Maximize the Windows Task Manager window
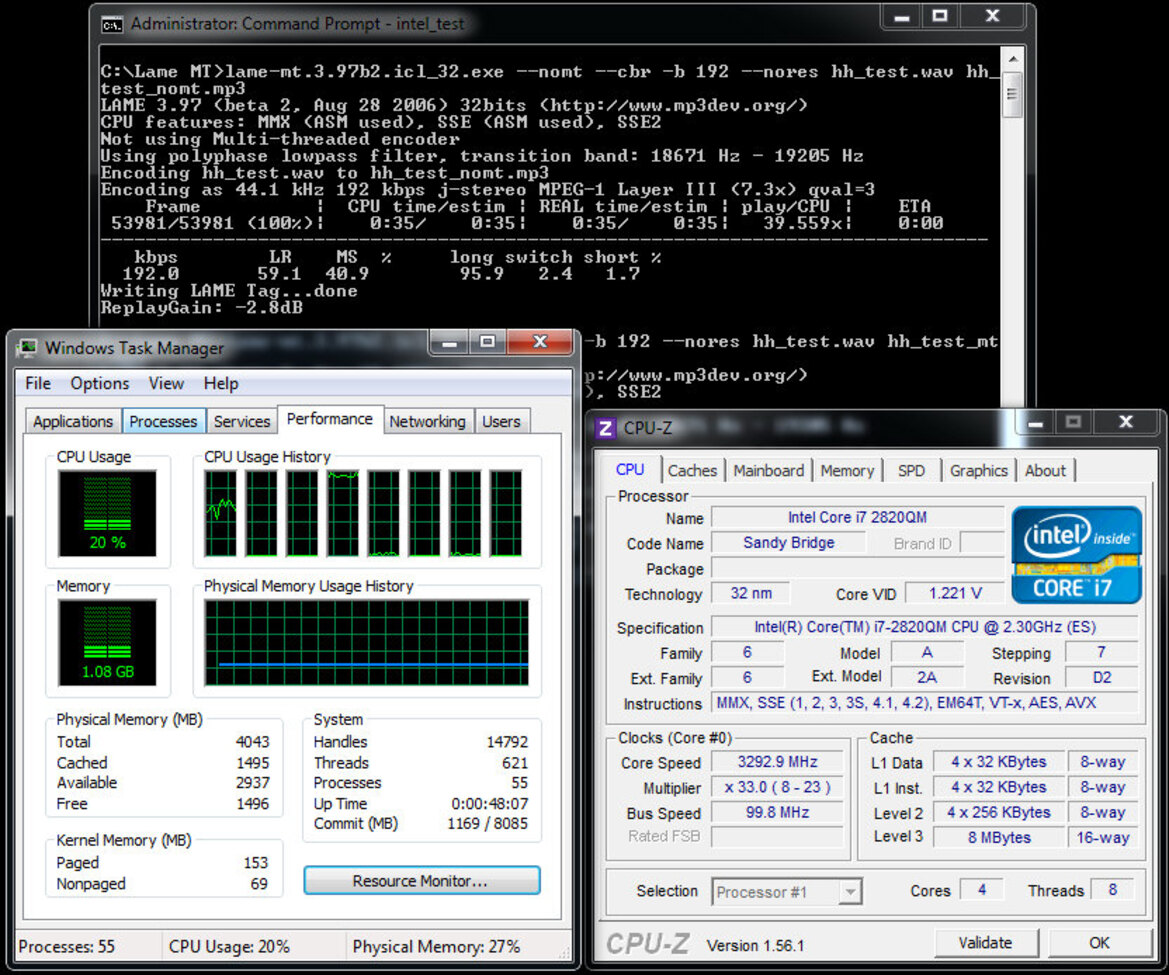Image resolution: width=1169 pixels, height=975 pixels. pos(487,342)
